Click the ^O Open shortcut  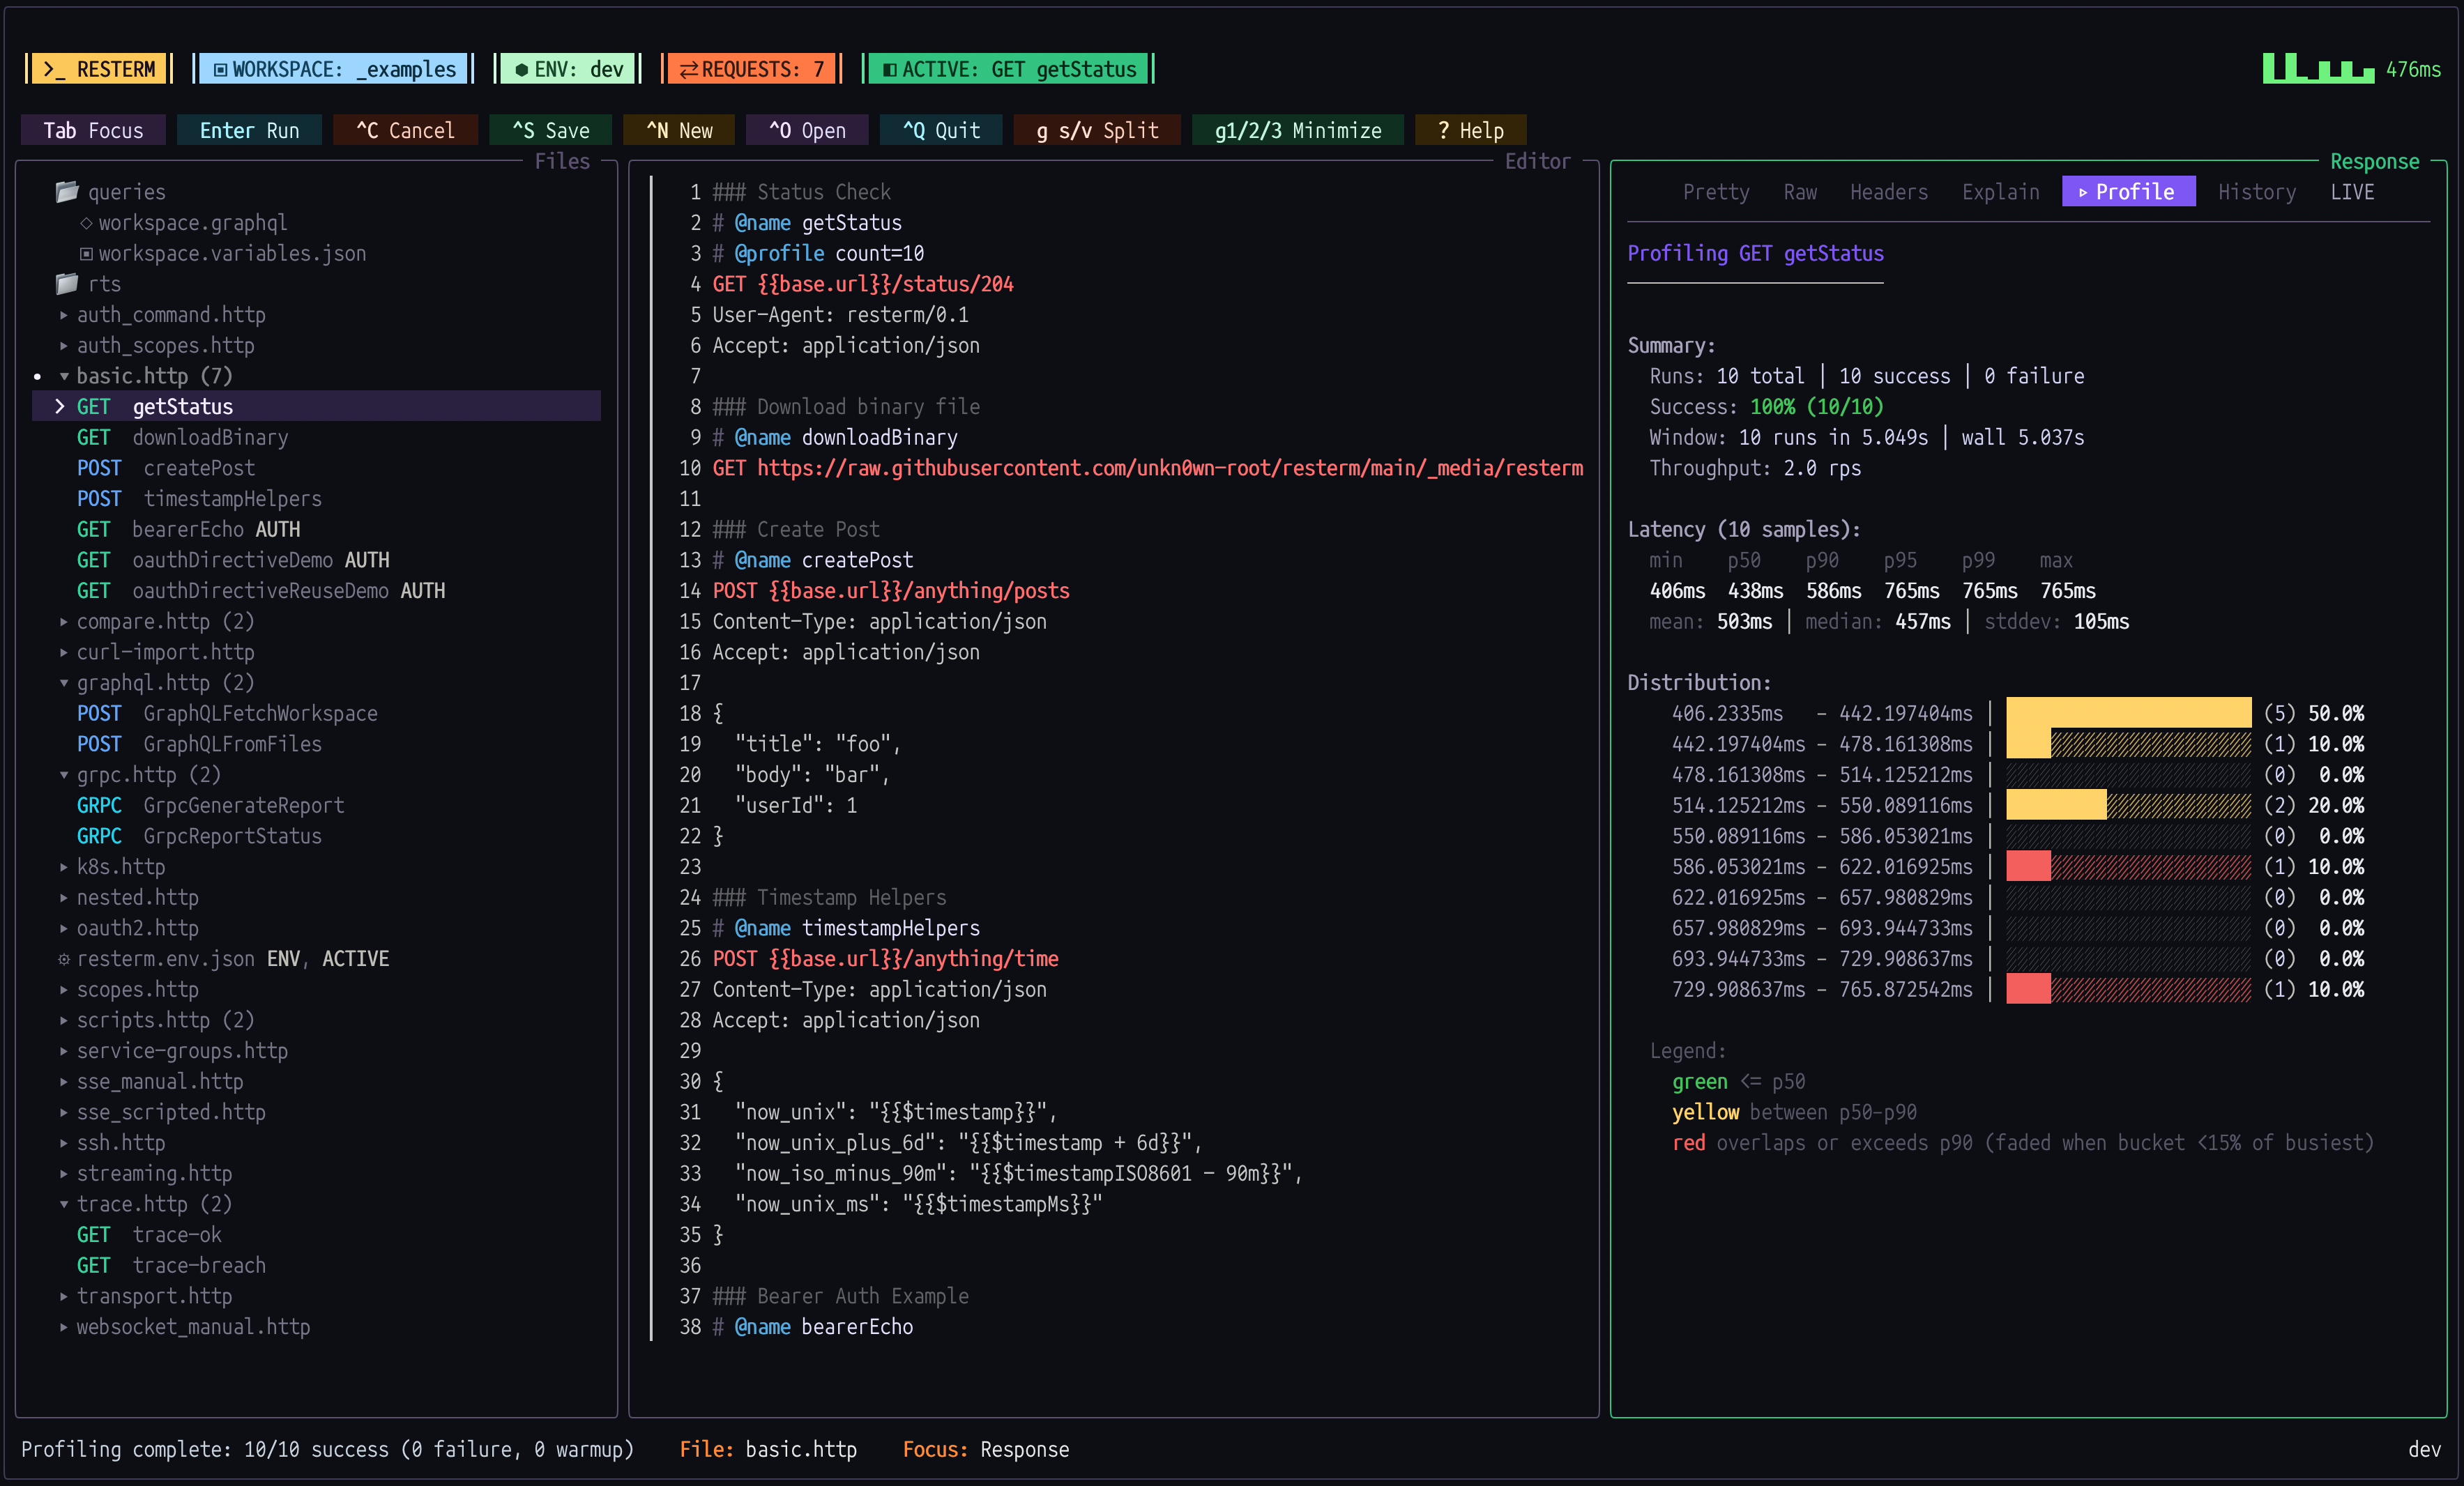click(x=807, y=130)
